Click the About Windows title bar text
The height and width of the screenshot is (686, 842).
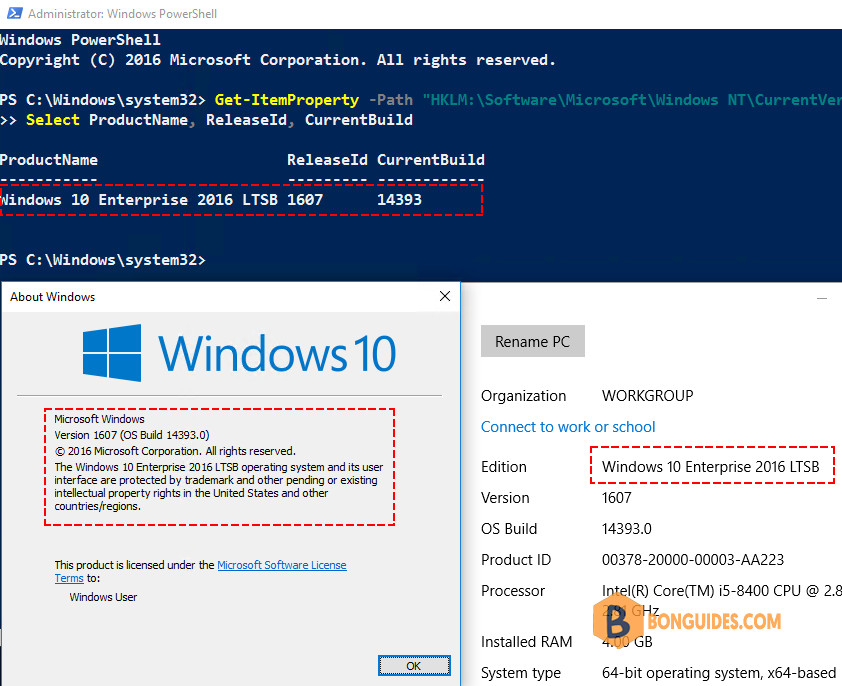[x=53, y=297]
